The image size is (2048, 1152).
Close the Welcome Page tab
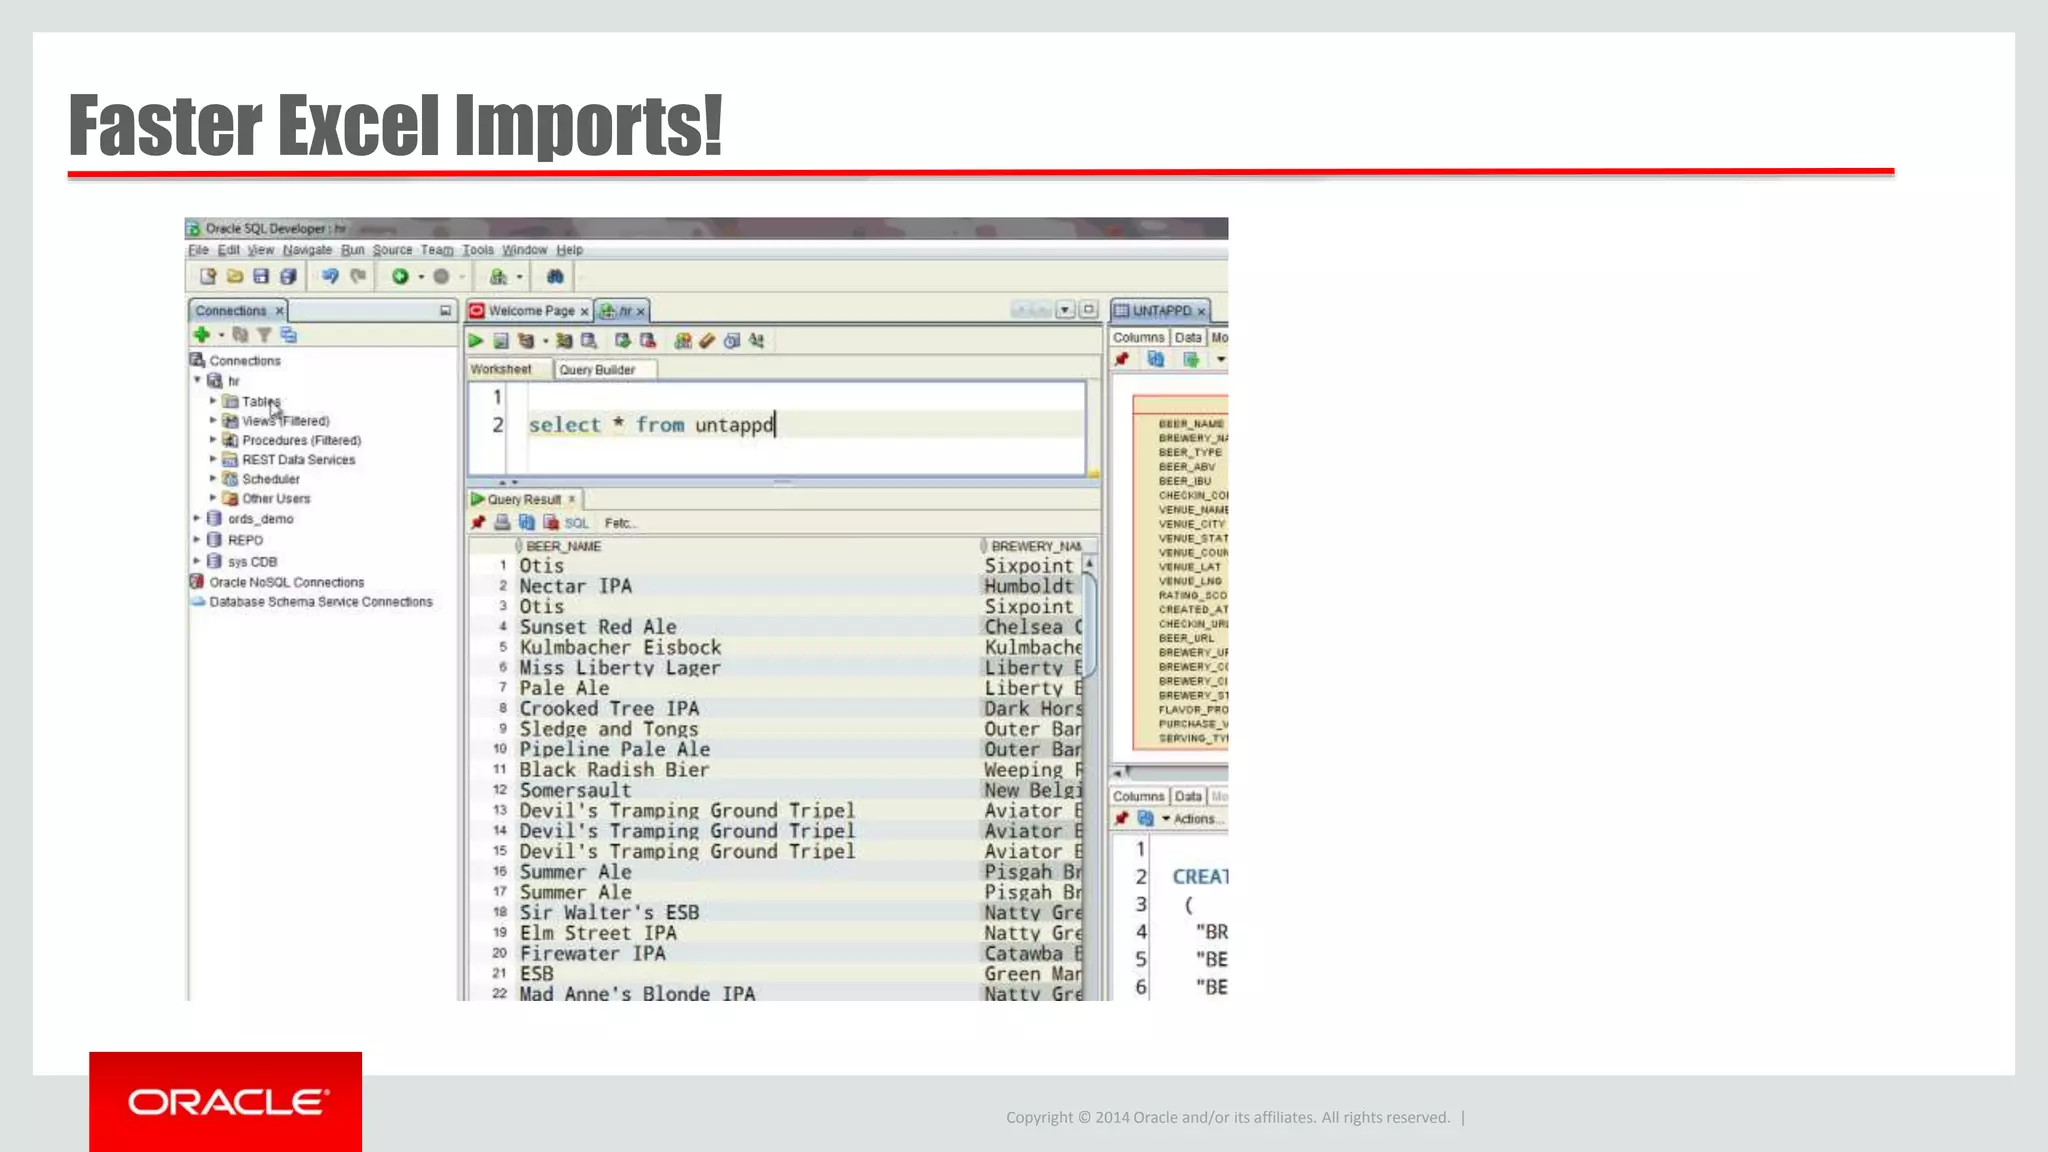click(585, 312)
